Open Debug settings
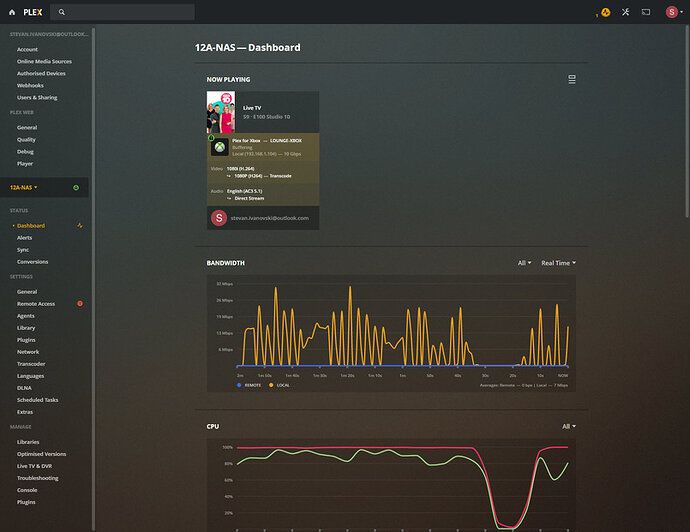Image resolution: width=690 pixels, height=532 pixels. [25, 152]
